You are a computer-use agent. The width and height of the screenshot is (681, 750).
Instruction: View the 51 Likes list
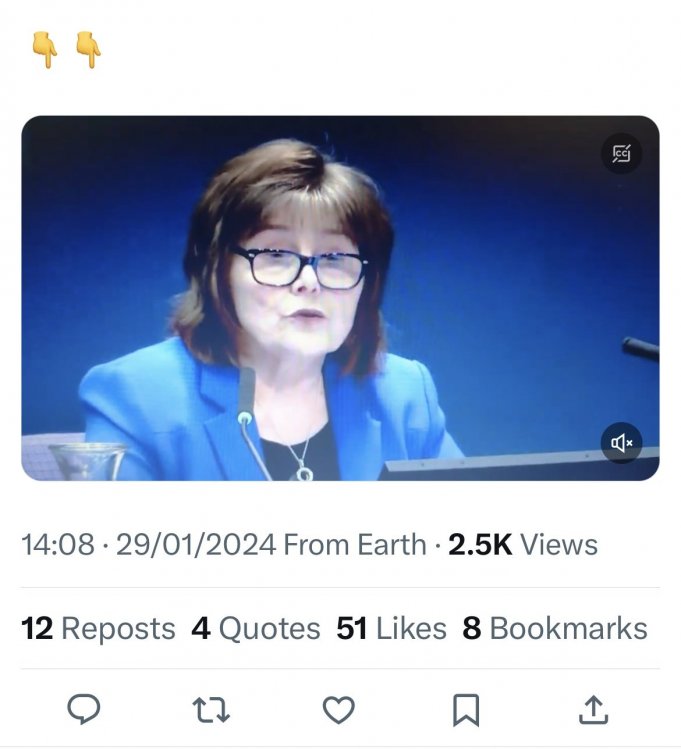tap(391, 628)
